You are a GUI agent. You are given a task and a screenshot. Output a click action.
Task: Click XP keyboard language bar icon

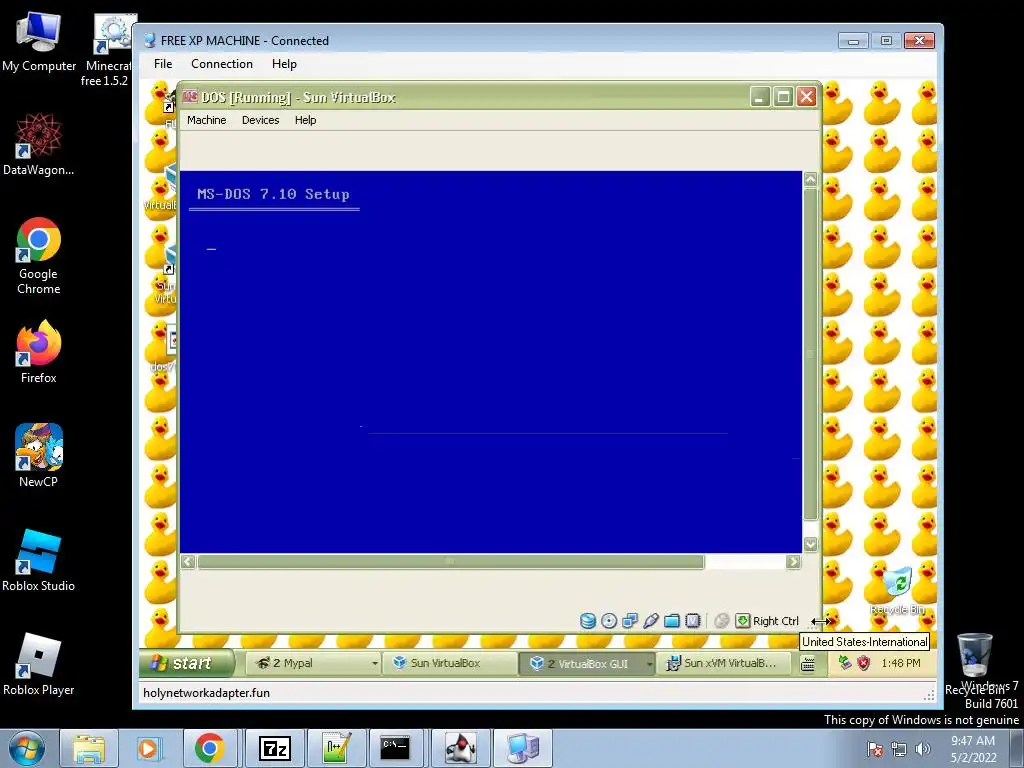coord(808,664)
